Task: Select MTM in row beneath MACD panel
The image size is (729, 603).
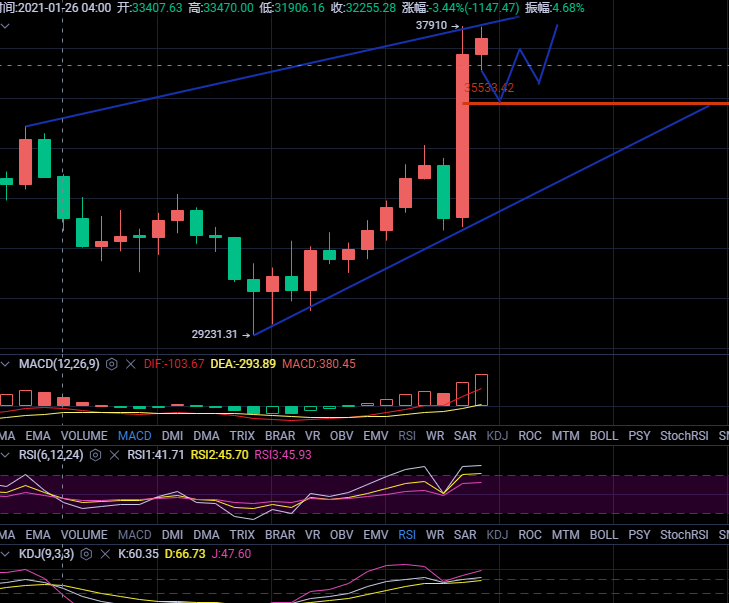Action: point(566,436)
